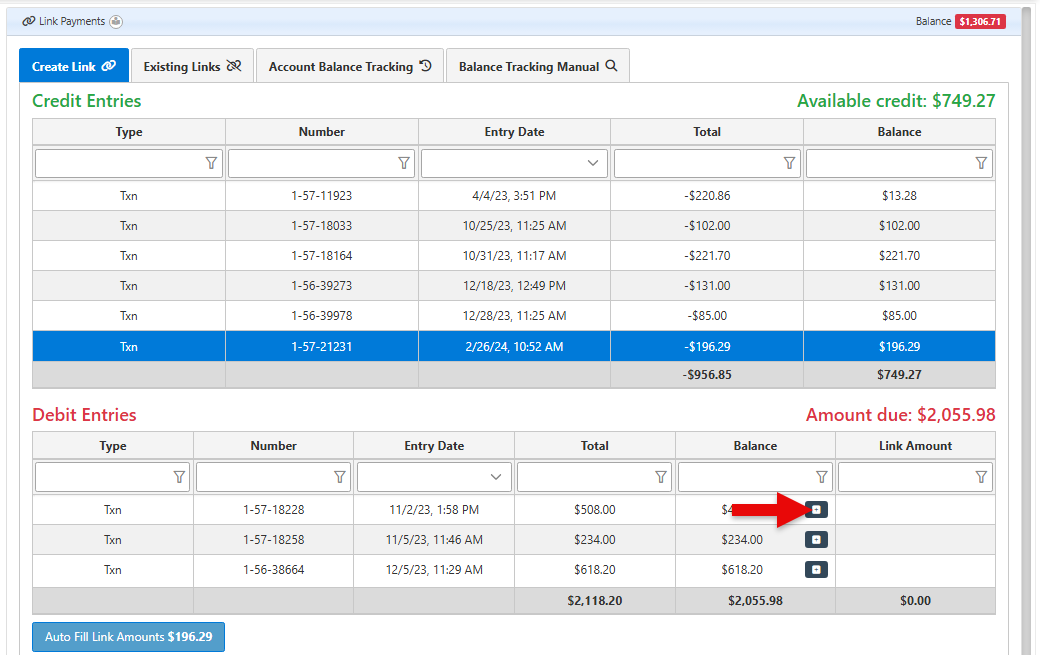Open the Credit Entries Number filter icon
The height and width of the screenshot is (655, 1040).
pos(404,163)
